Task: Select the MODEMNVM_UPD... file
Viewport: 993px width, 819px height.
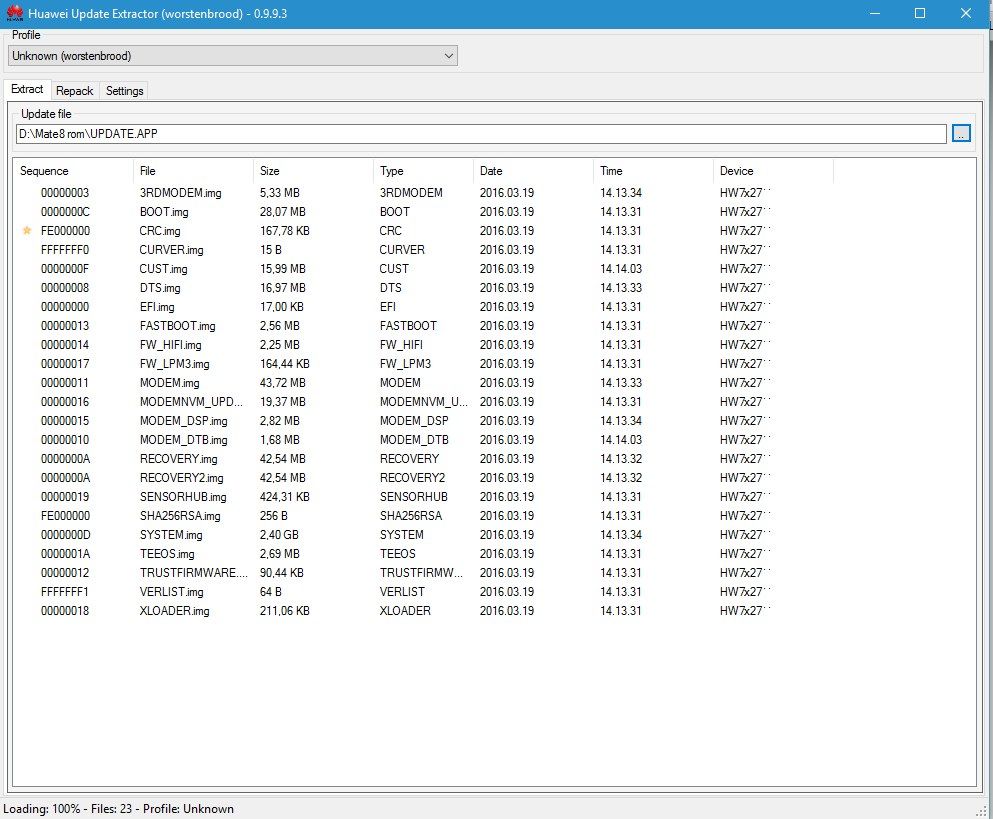Action: 191,402
